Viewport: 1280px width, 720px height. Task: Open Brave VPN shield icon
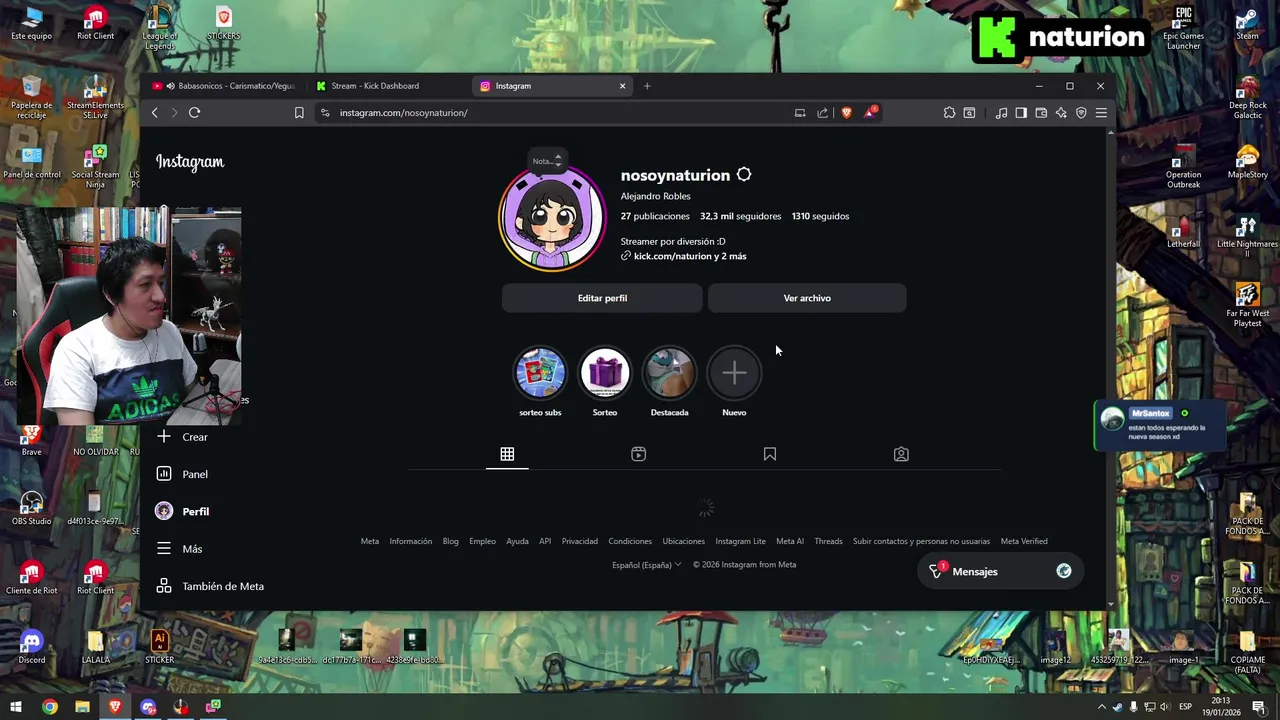pos(1081,113)
